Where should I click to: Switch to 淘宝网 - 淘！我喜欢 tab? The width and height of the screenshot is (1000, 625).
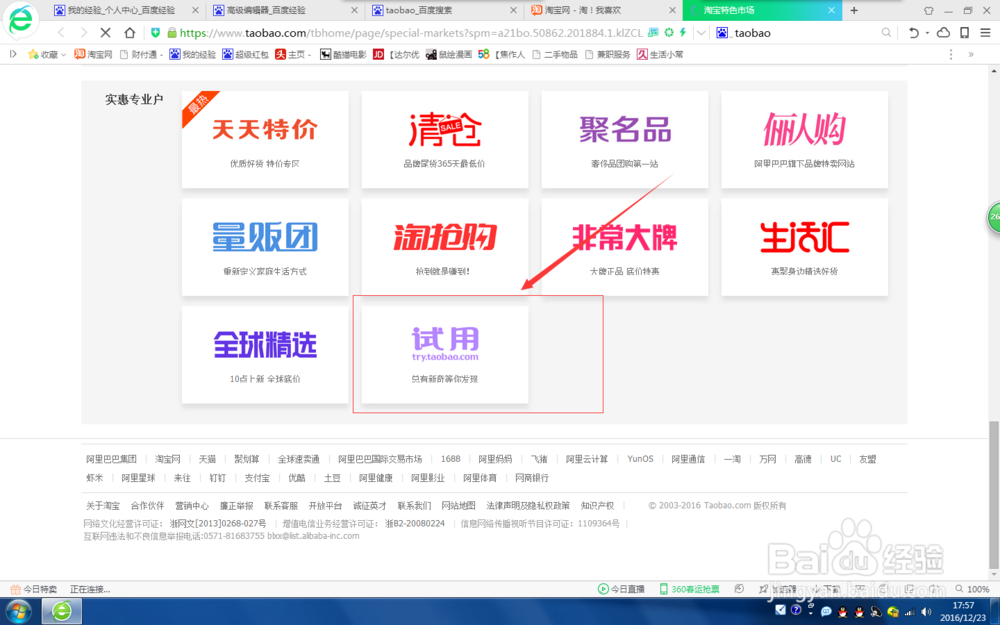click(x=603, y=10)
